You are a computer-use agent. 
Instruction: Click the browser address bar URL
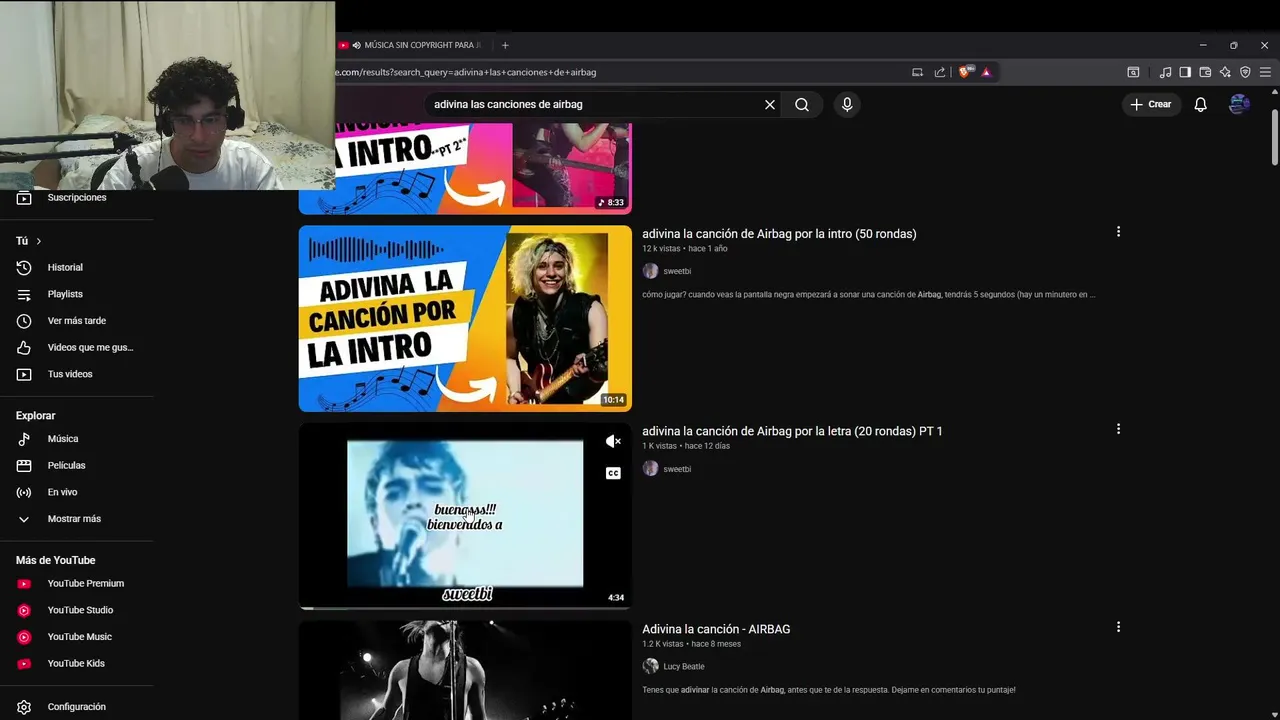tap(466, 72)
